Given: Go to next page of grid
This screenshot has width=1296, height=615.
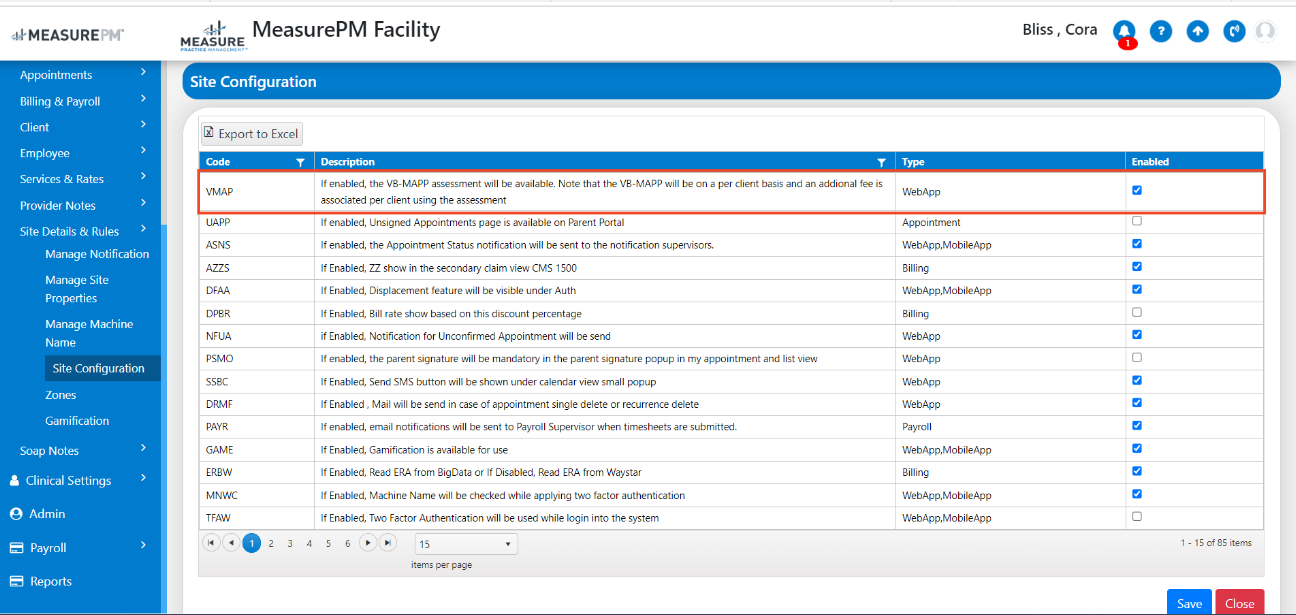Looking at the screenshot, I should coord(368,543).
